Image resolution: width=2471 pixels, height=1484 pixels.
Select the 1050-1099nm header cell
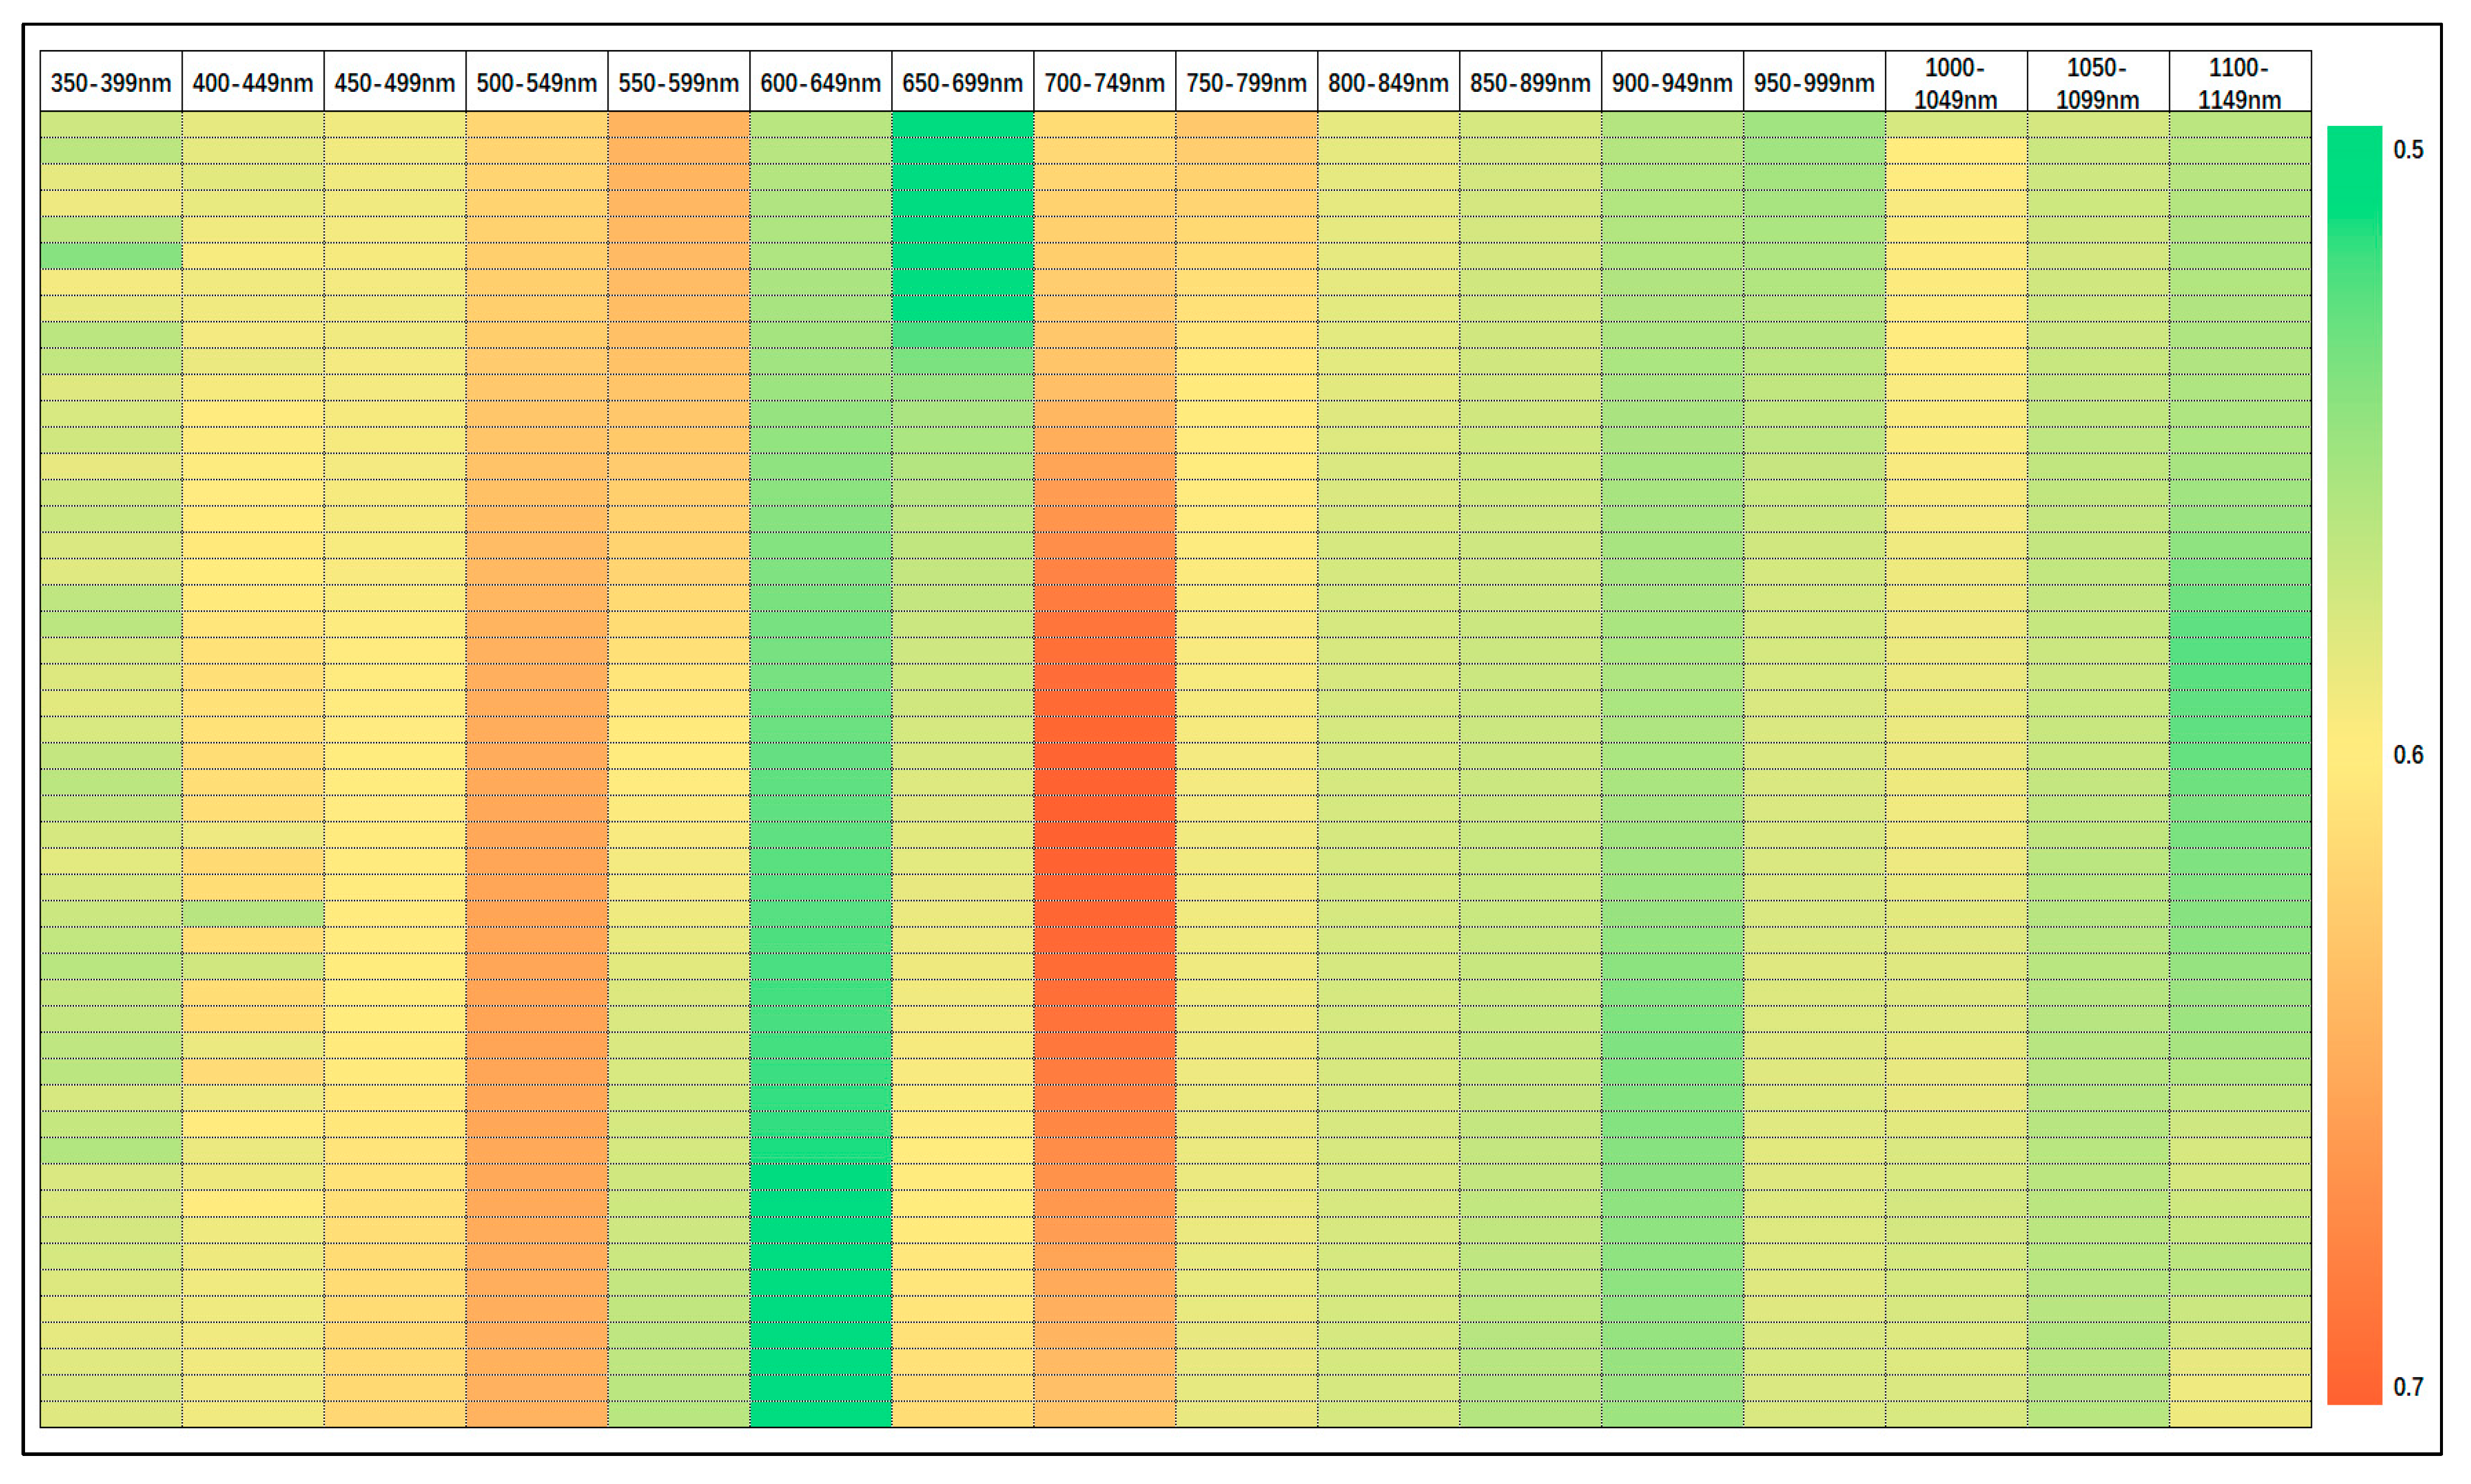[x=2099, y=82]
